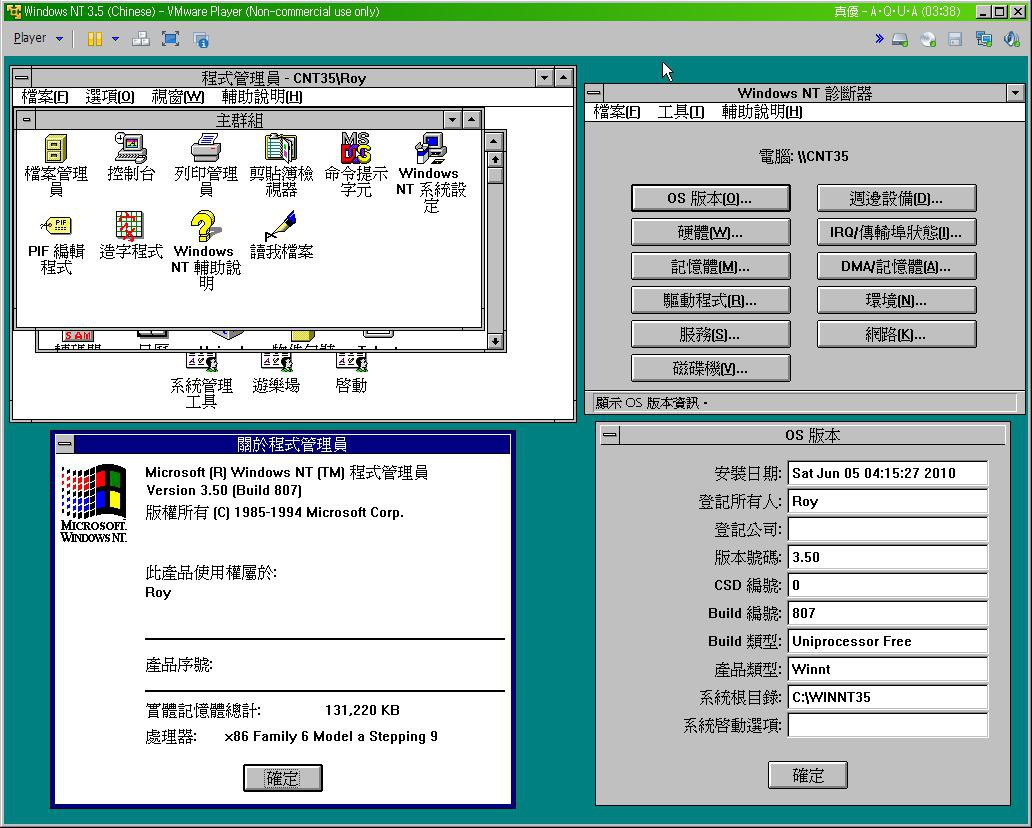Screen dimensions: 1032x828
Task: Click the IRQ/傳輸埠狀態 button
Action: click(896, 232)
